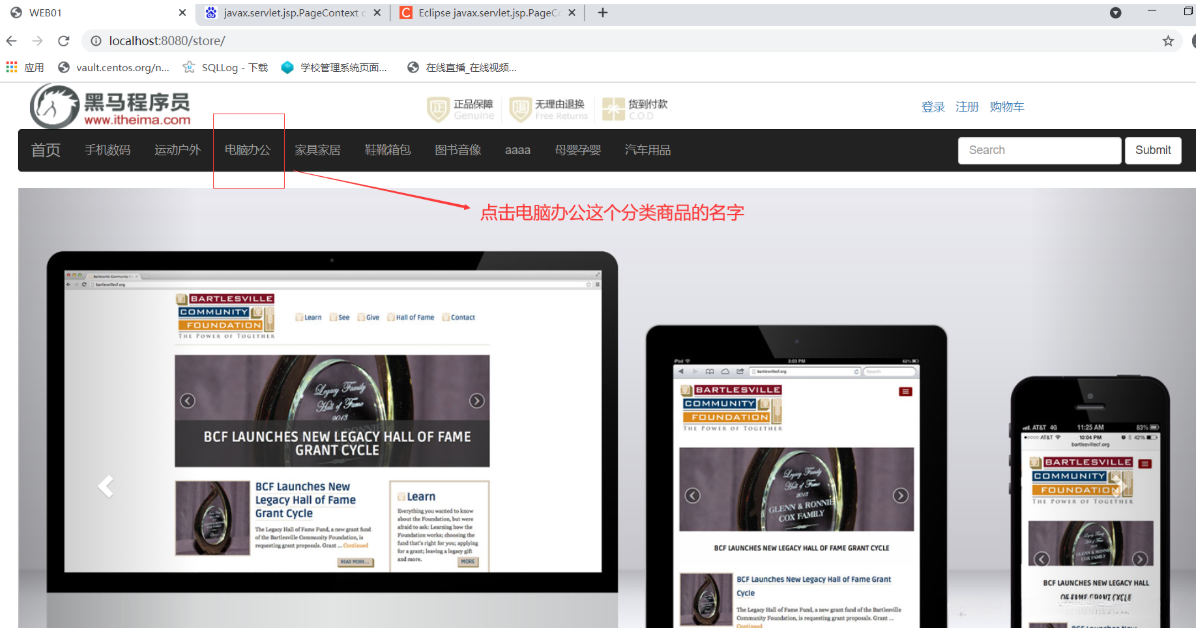Image resolution: width=1196 pixels, height=628 pixels.
Task: Select the 电脑办公 category in navigation
Action: pos(248,149)
